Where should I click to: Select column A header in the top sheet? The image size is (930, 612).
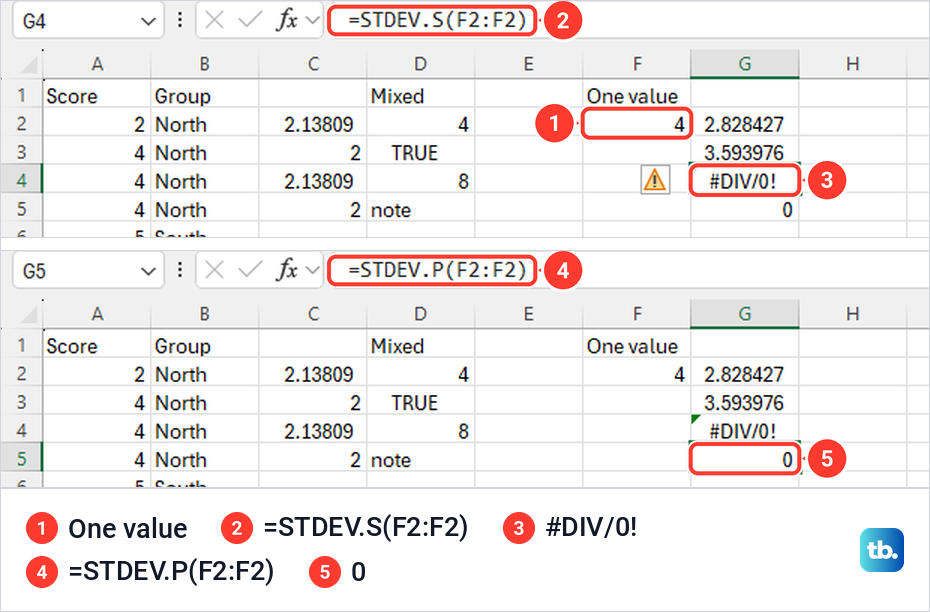point(97,64)
